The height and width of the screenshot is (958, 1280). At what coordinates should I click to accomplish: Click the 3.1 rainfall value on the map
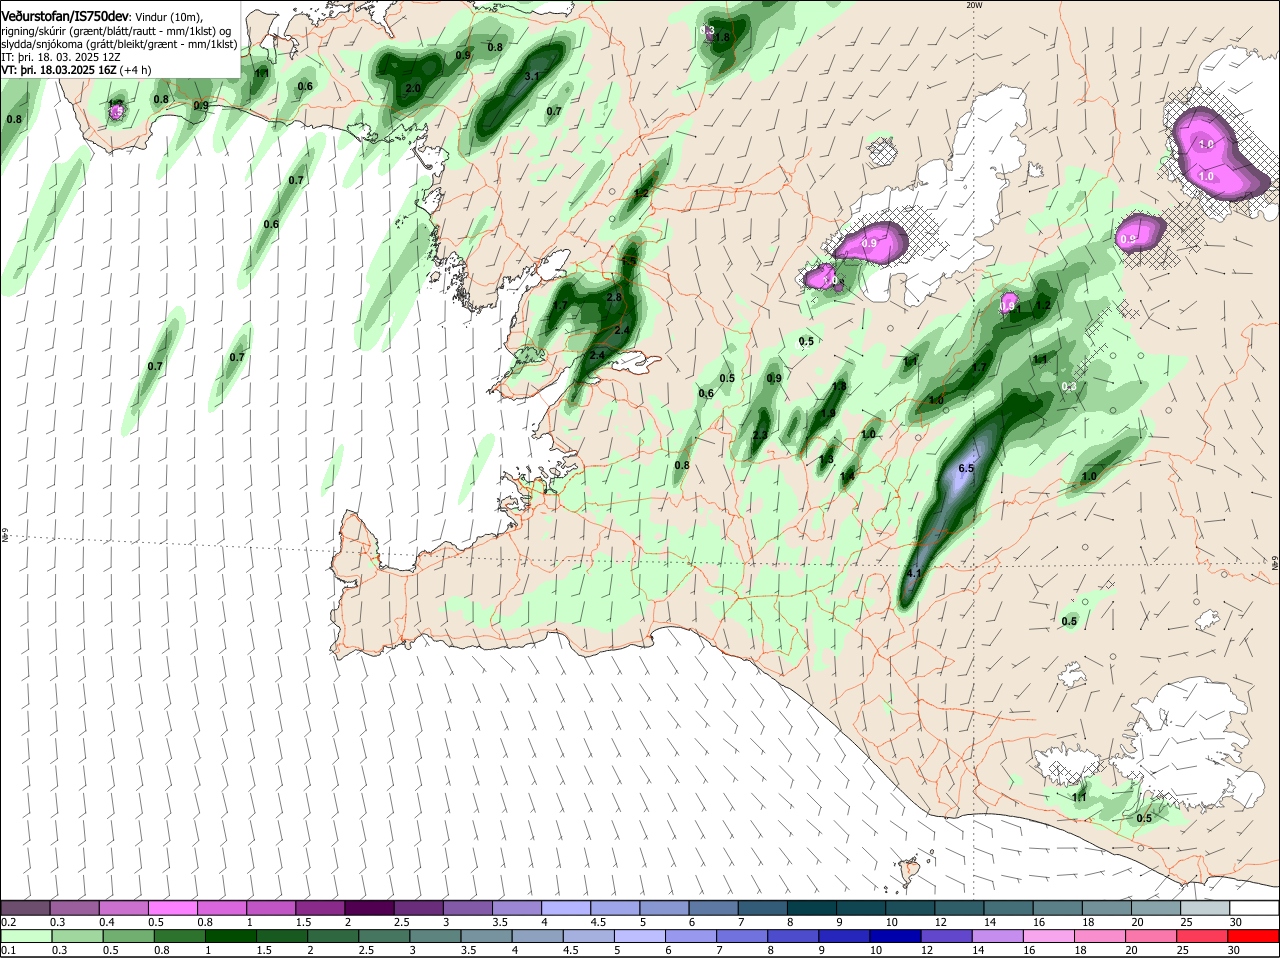pos(532,76)
